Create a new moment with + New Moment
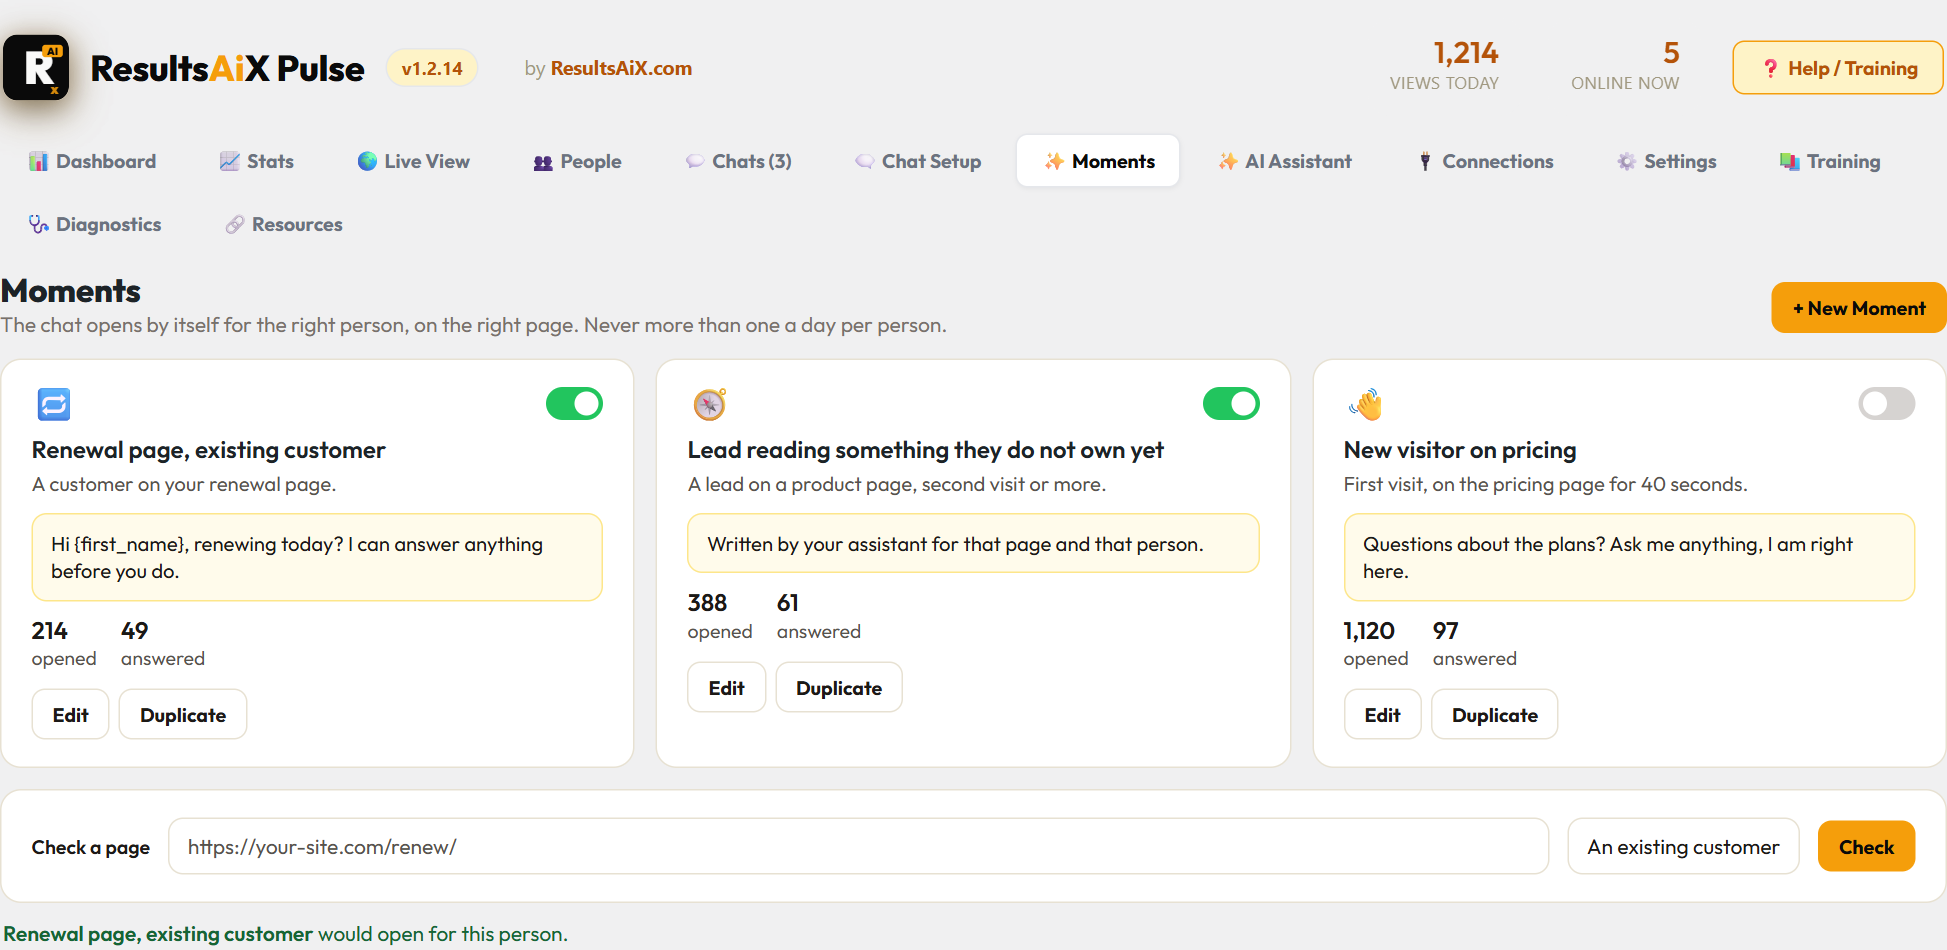1947x950 pixels. (1859, 308)
